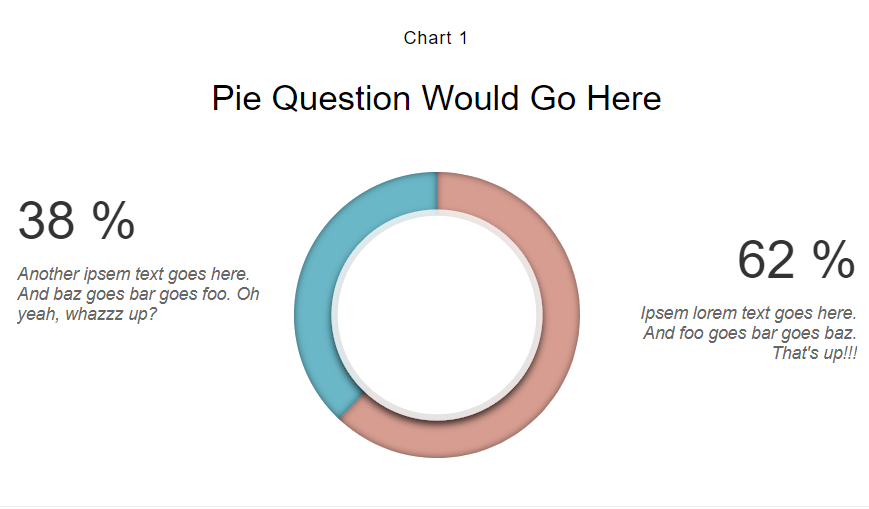The height and width of the screenshot is (509, 869).
Task: Click the "And foo goes bar goes baz." line
Action: point(750,333)
